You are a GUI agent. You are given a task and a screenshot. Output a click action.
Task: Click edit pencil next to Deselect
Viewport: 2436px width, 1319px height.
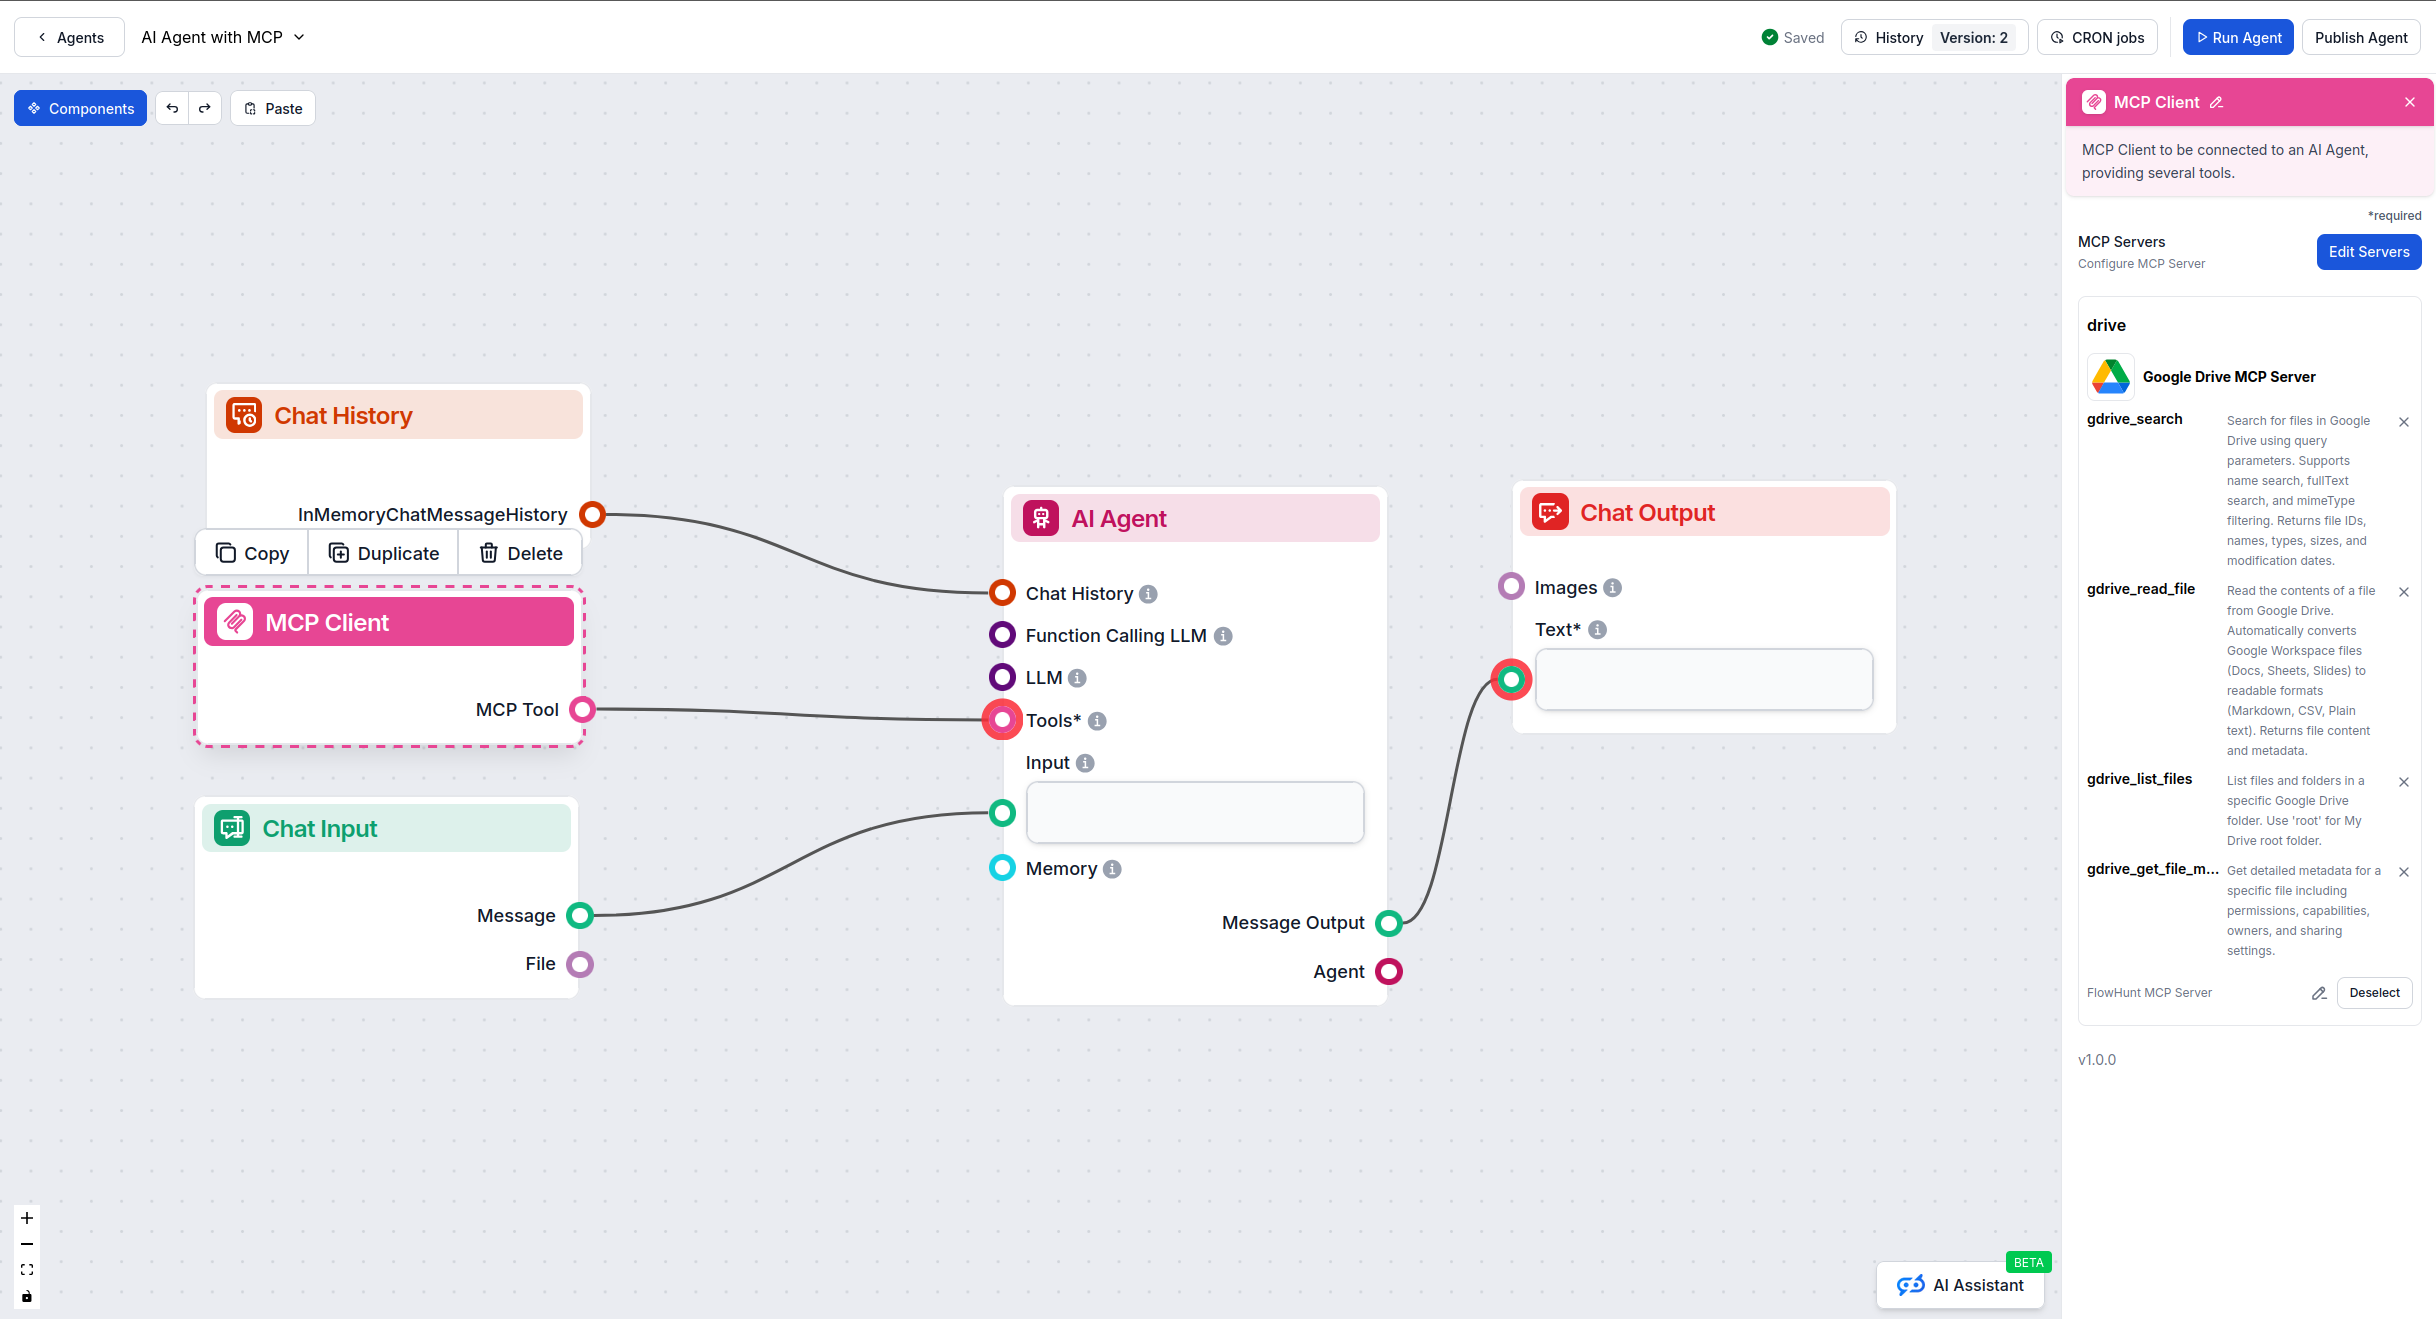click(2319, 993)
